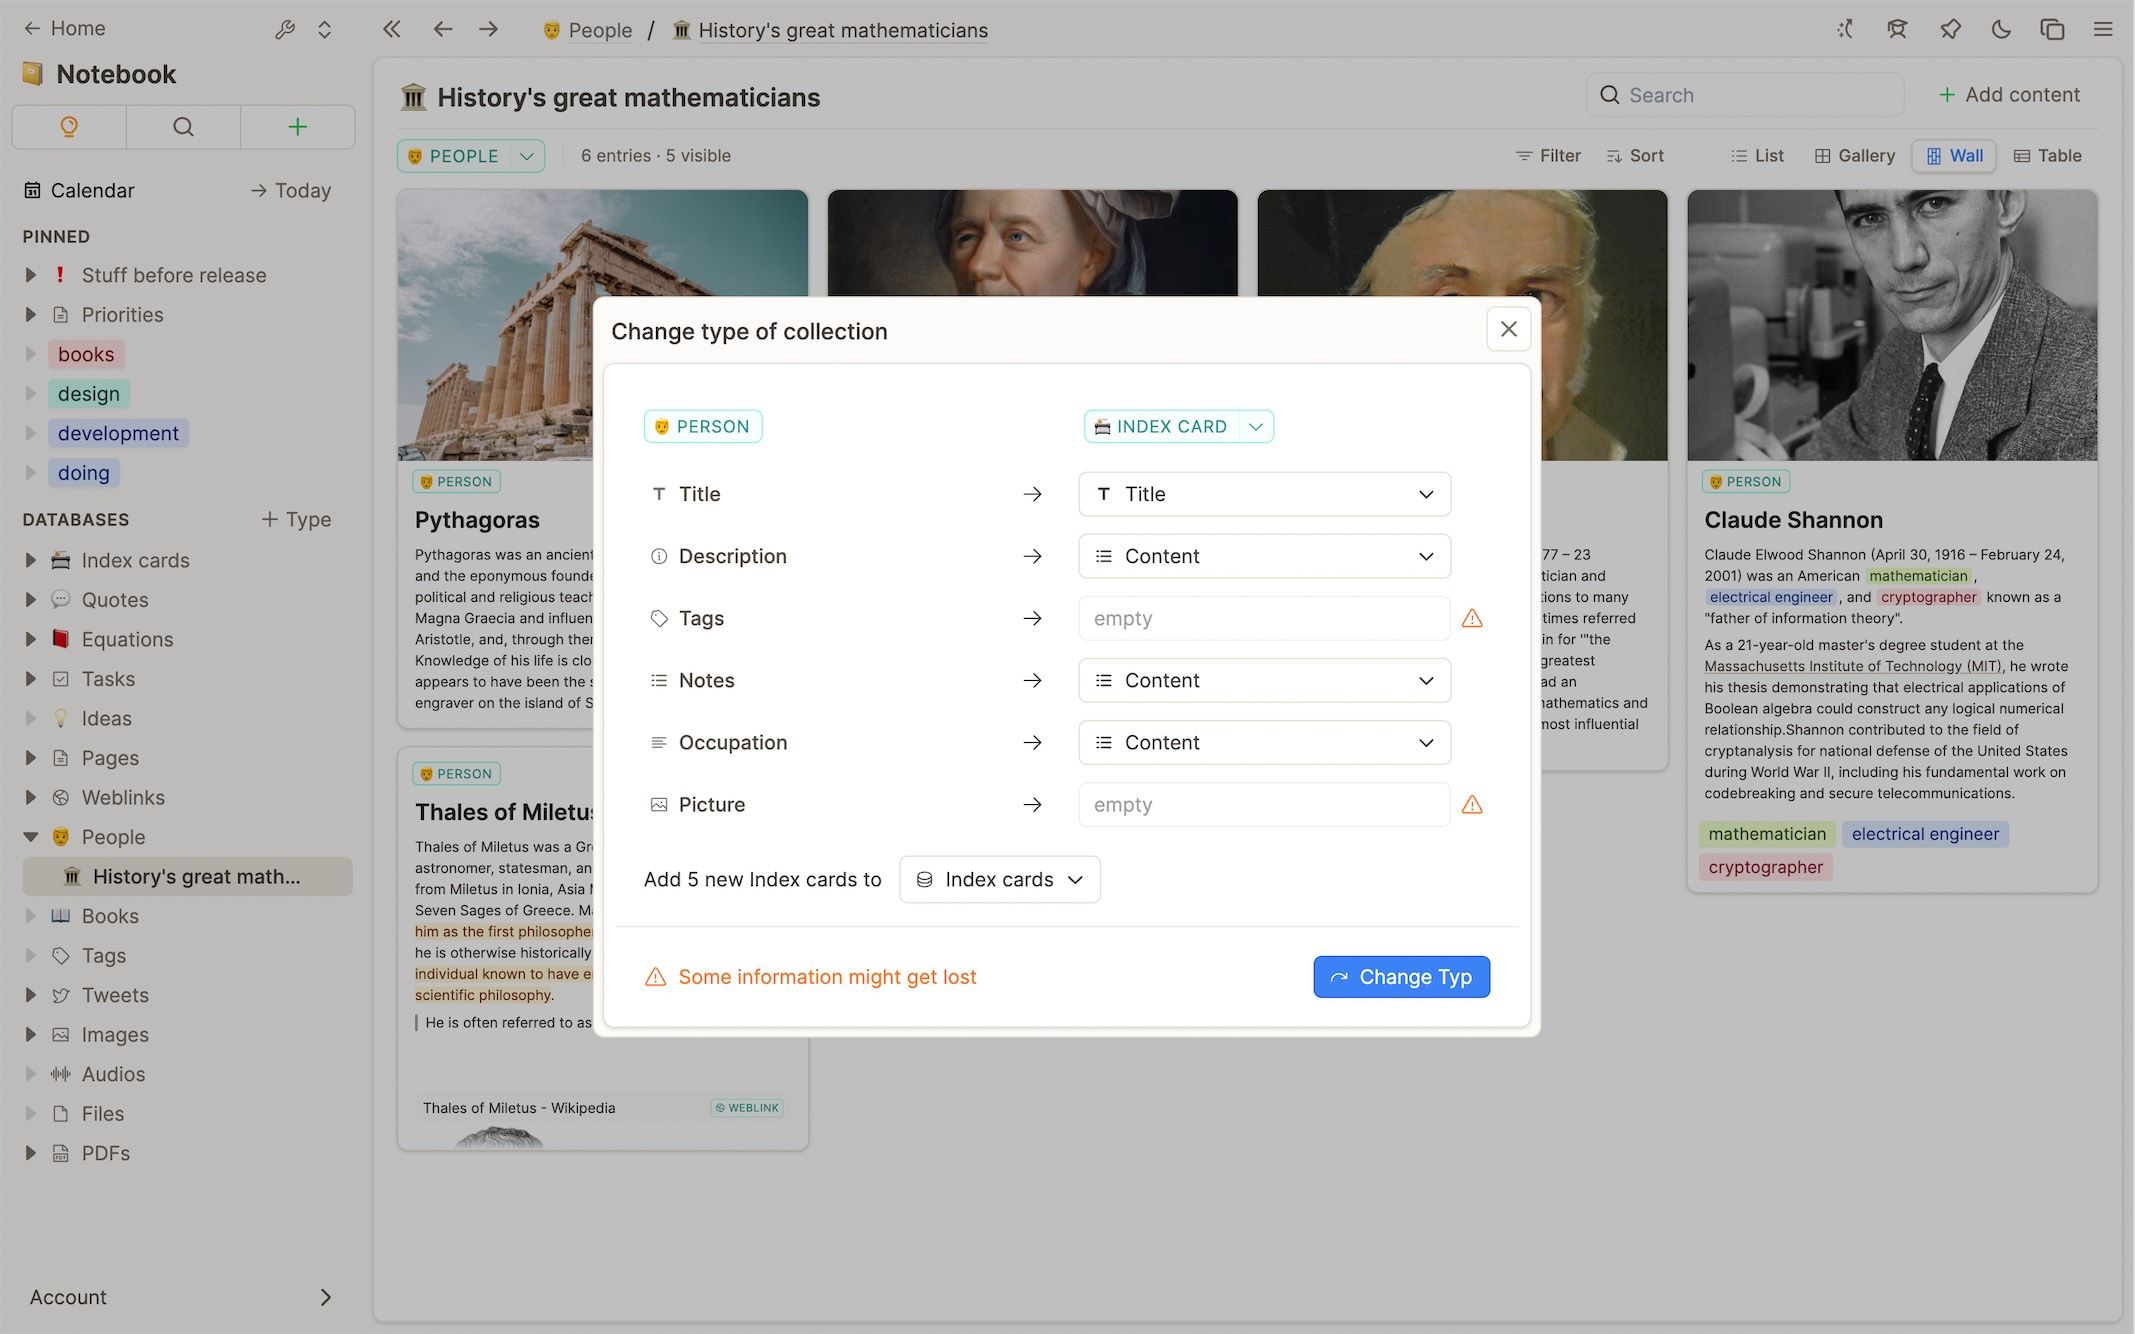Open the Description target field dropdown

click(x=1264, y=556)
